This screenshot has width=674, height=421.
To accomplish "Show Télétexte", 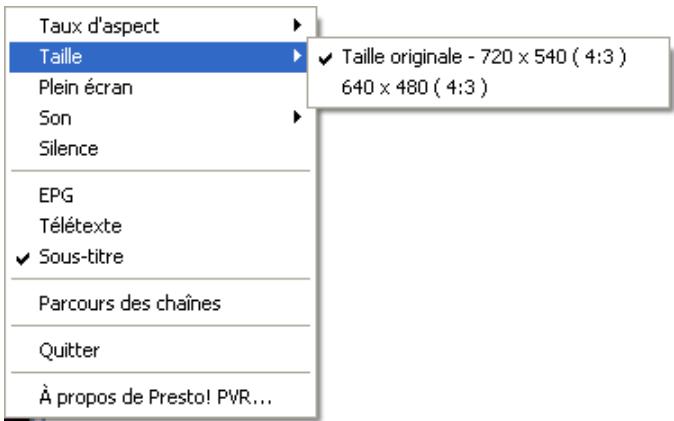I will (71, 227).
